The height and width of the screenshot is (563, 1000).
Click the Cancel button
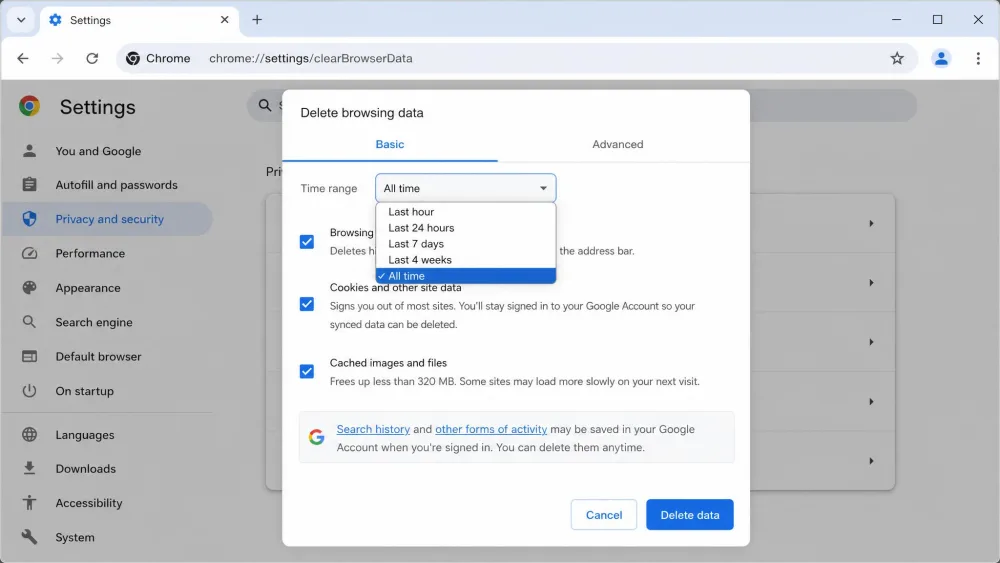click(x=603, y=515)
